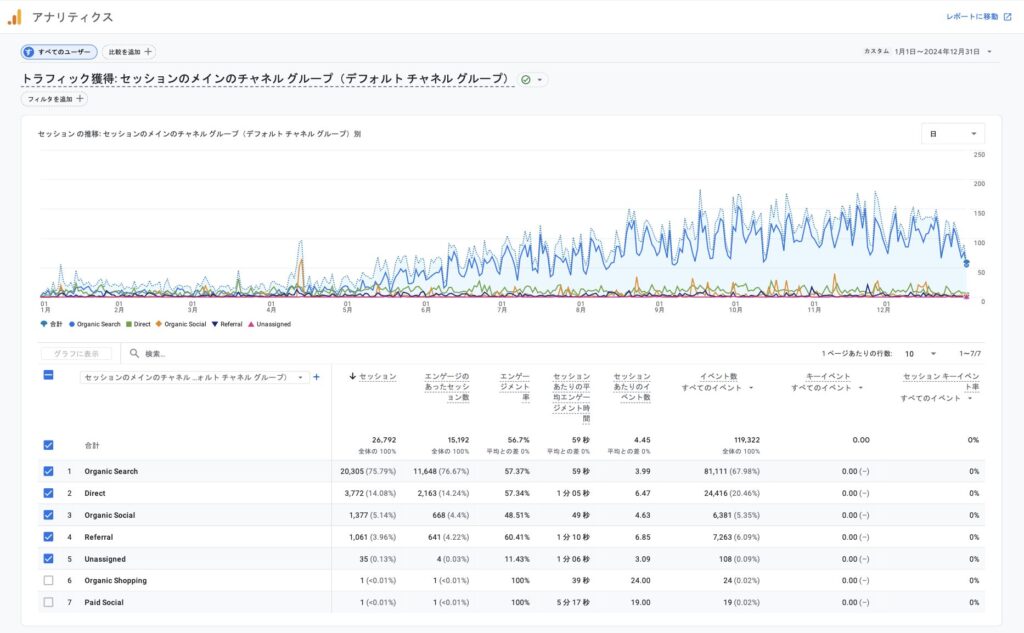Click the Google Analytics logo icon
Screen dimensions: 1024x633
[x=14, y=17]
